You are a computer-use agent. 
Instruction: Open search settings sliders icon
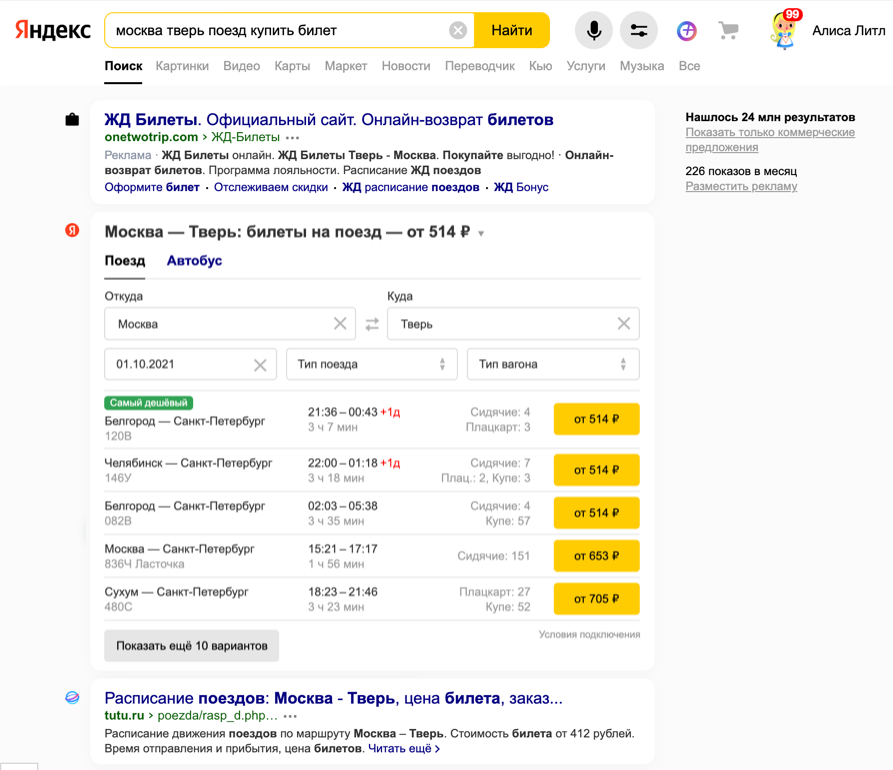639,31
